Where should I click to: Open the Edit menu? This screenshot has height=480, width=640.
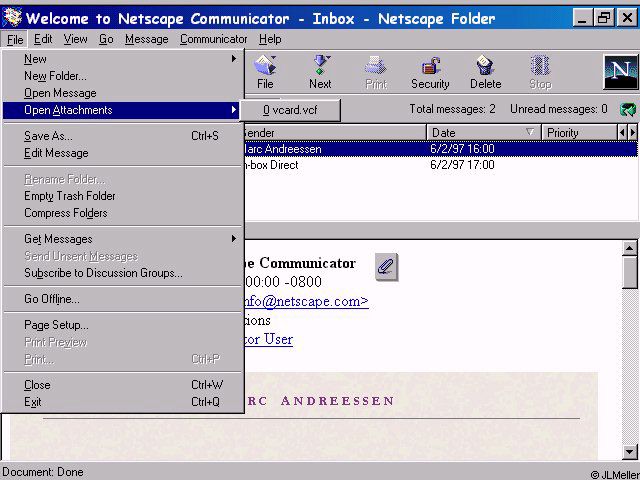click(43, 39)
